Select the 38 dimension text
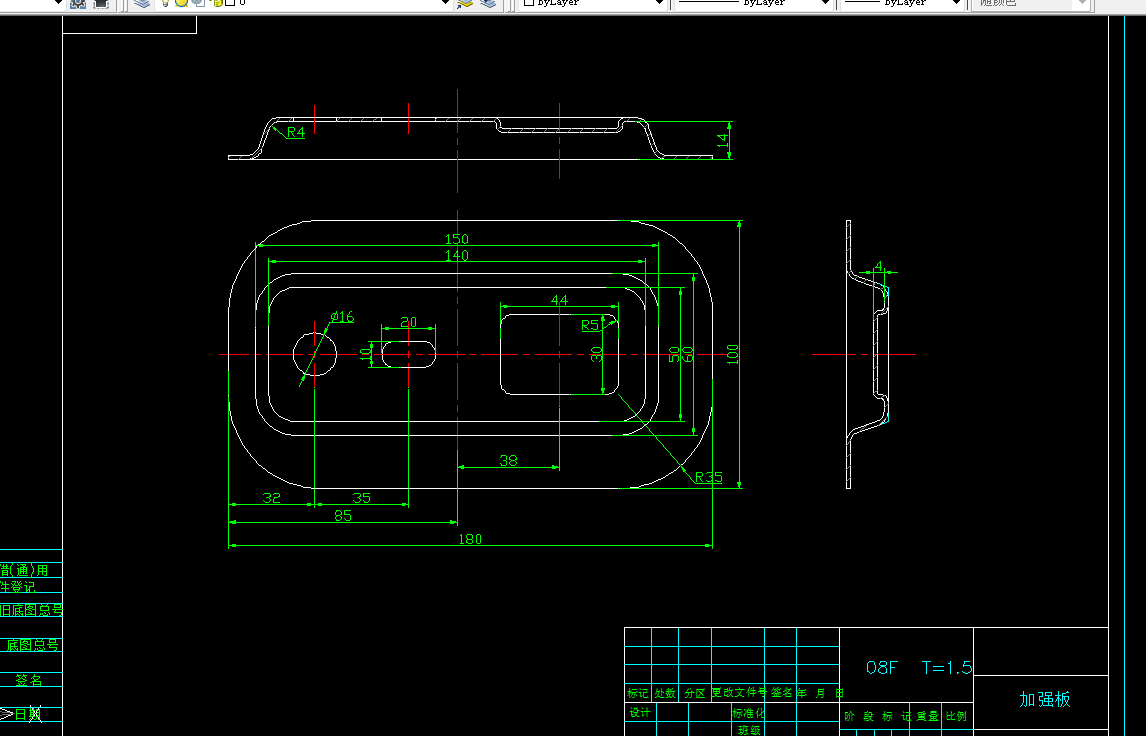 coord(509,460)
